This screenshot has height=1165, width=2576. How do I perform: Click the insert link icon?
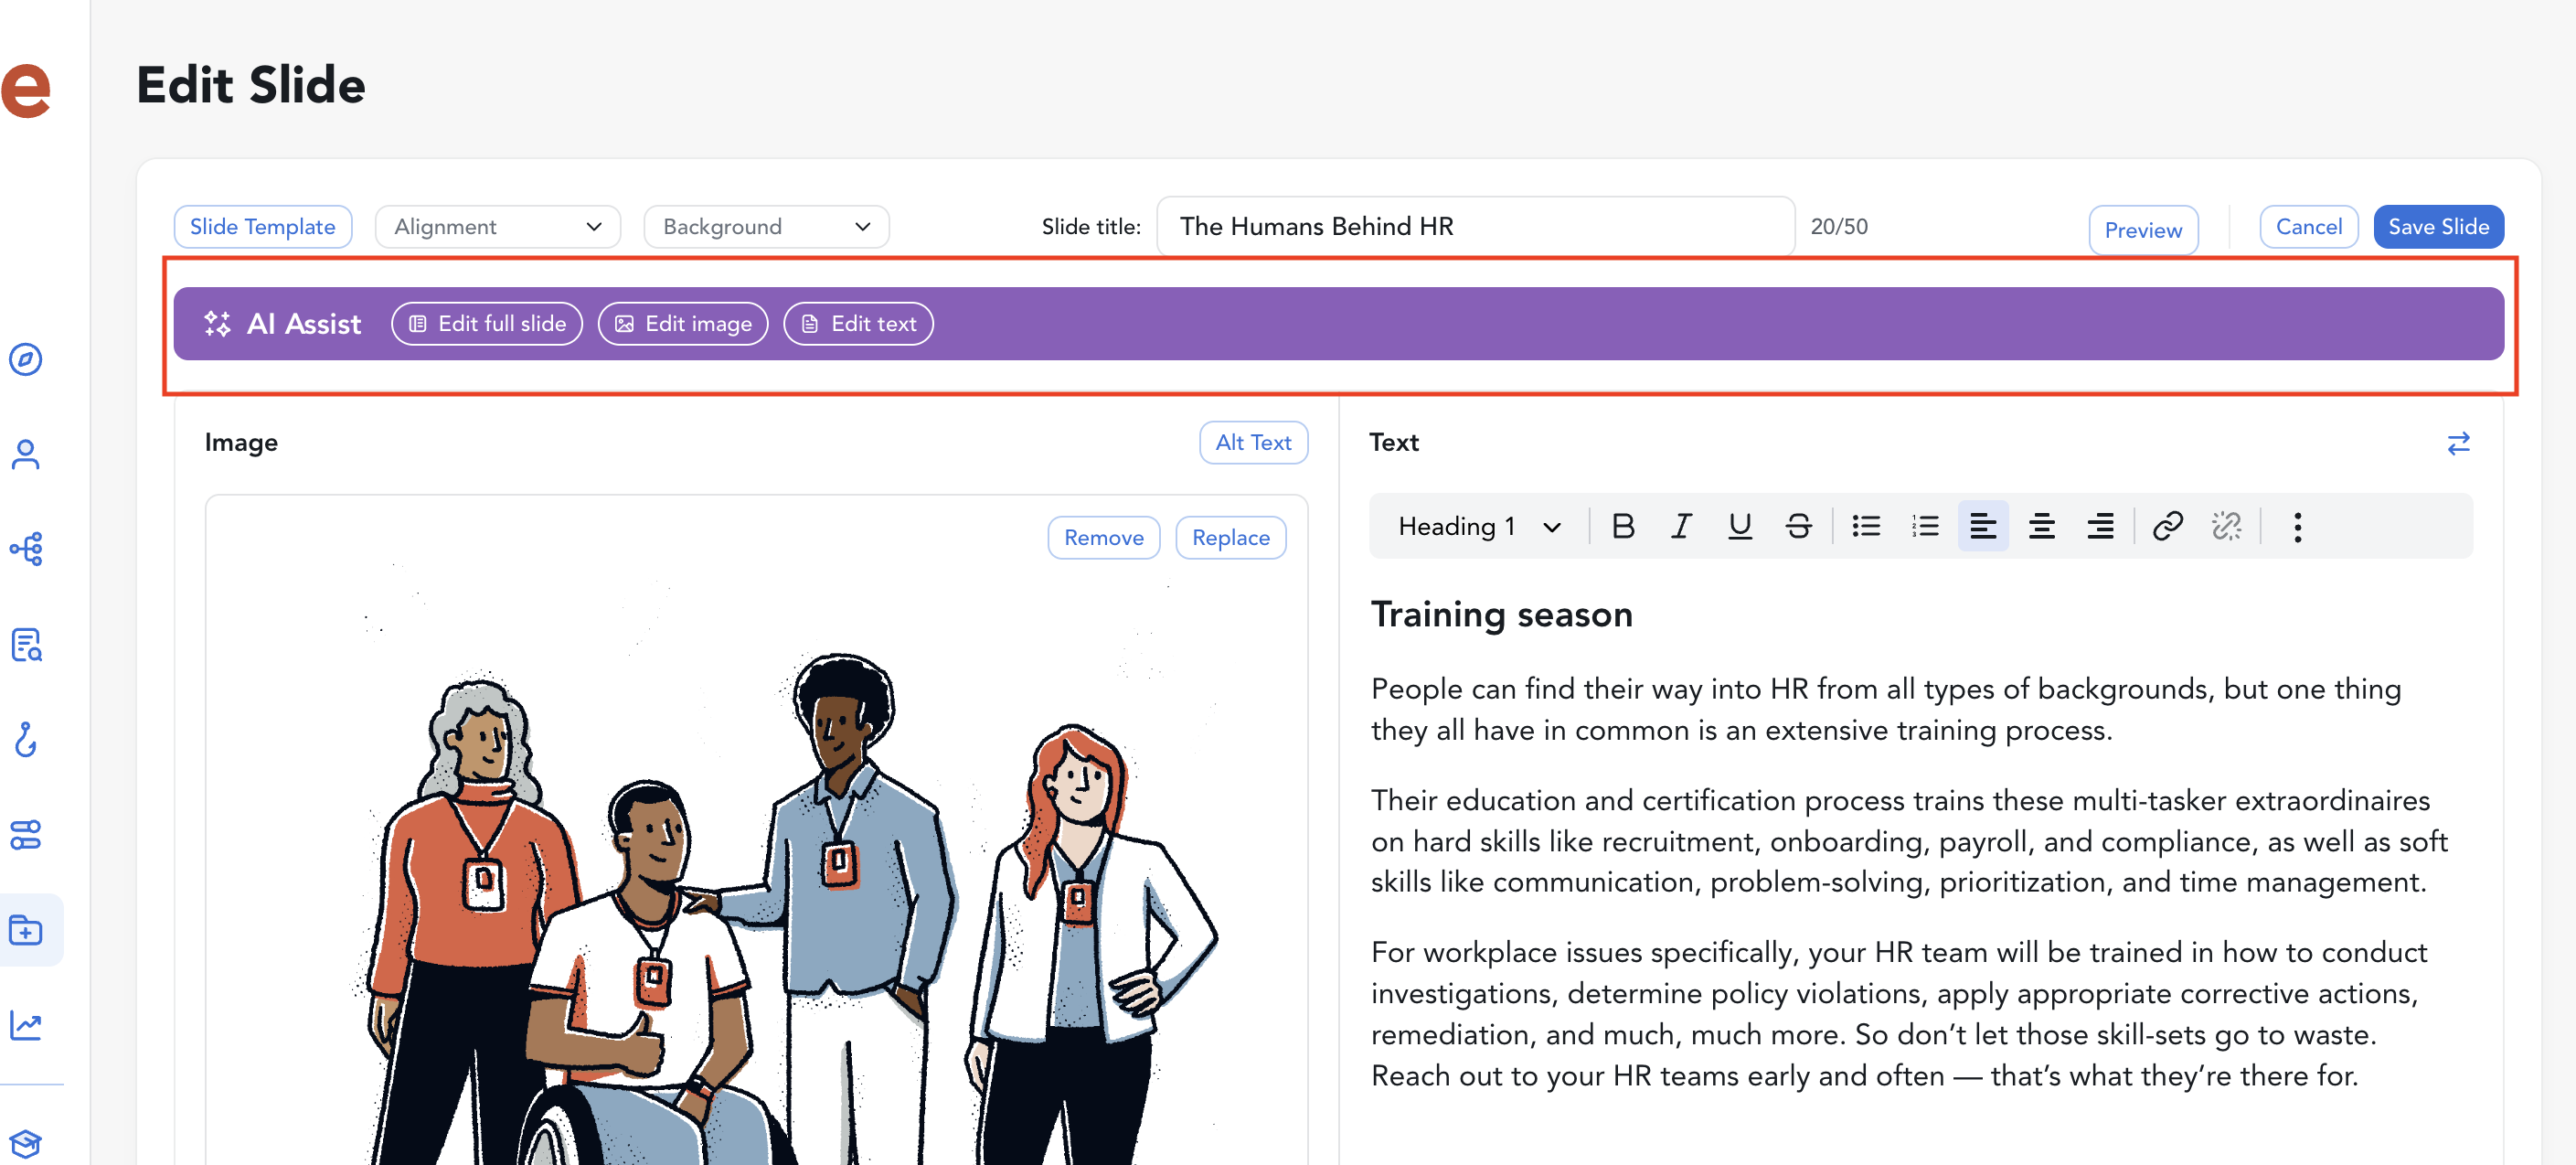[2167, 526]
